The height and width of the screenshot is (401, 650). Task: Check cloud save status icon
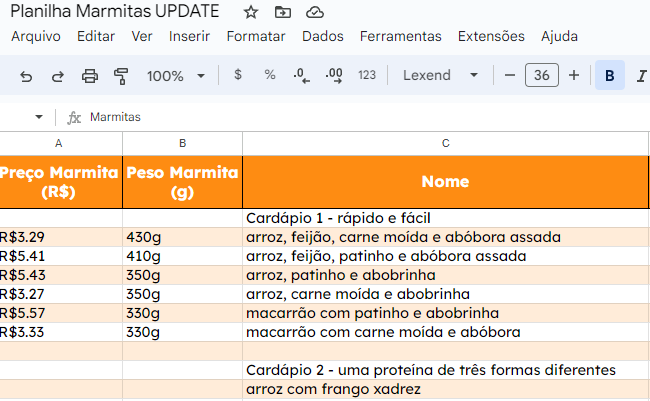(315, 12)
